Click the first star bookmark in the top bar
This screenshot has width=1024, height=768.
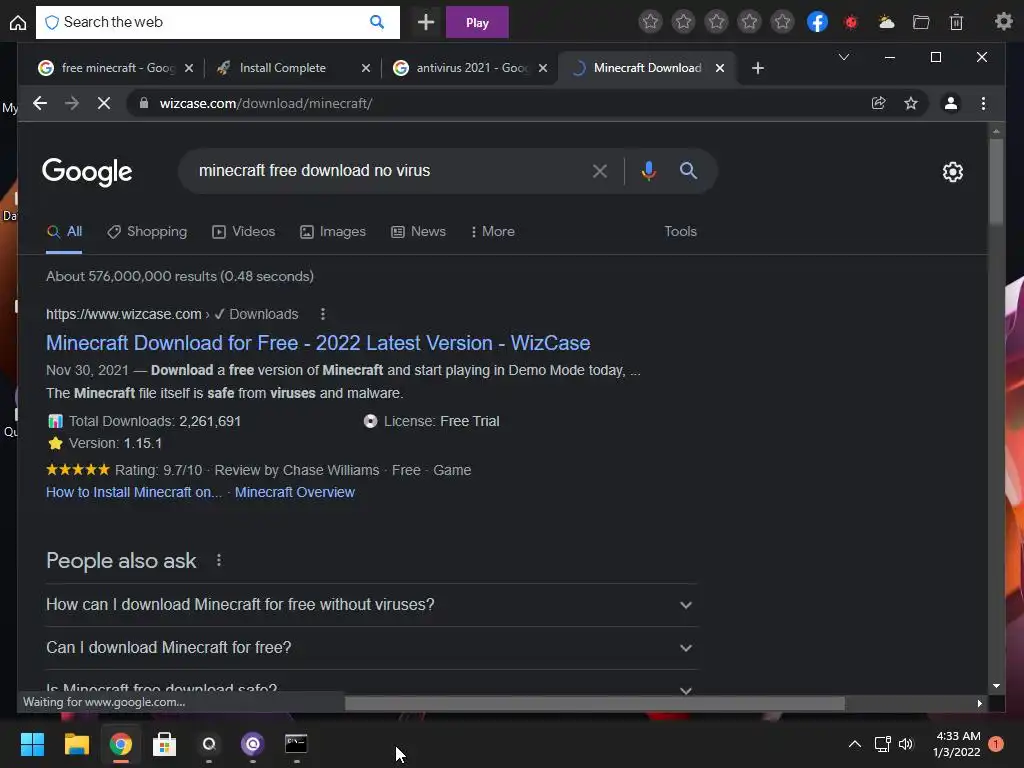650,22
